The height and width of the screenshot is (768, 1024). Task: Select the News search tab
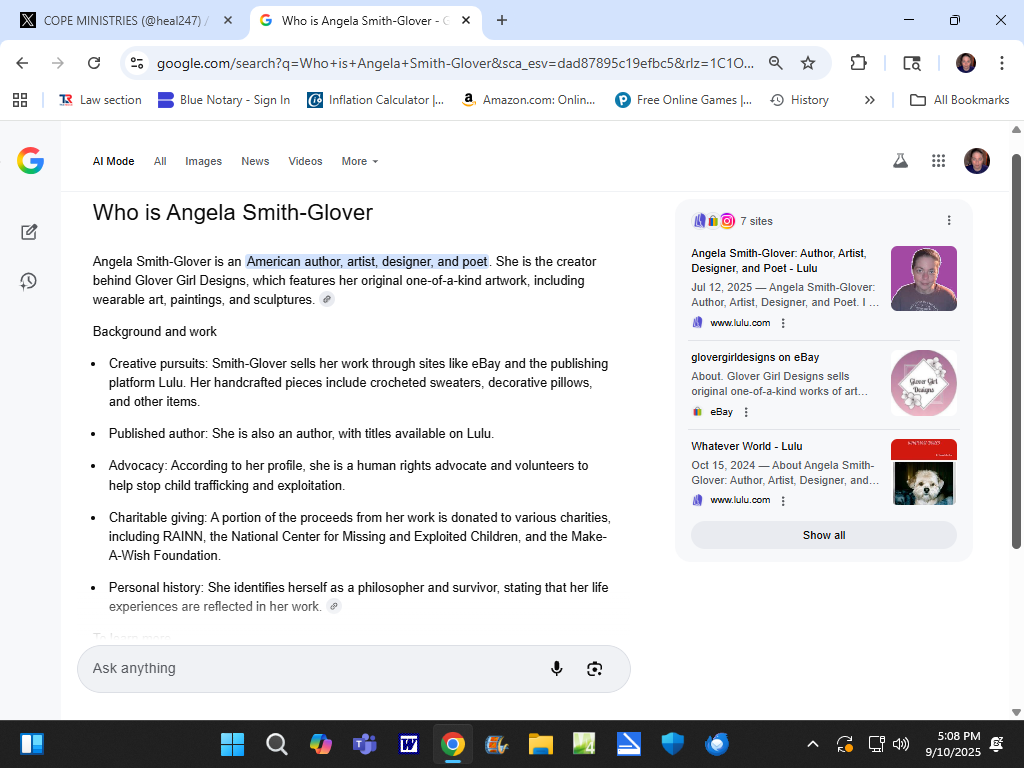255,161
